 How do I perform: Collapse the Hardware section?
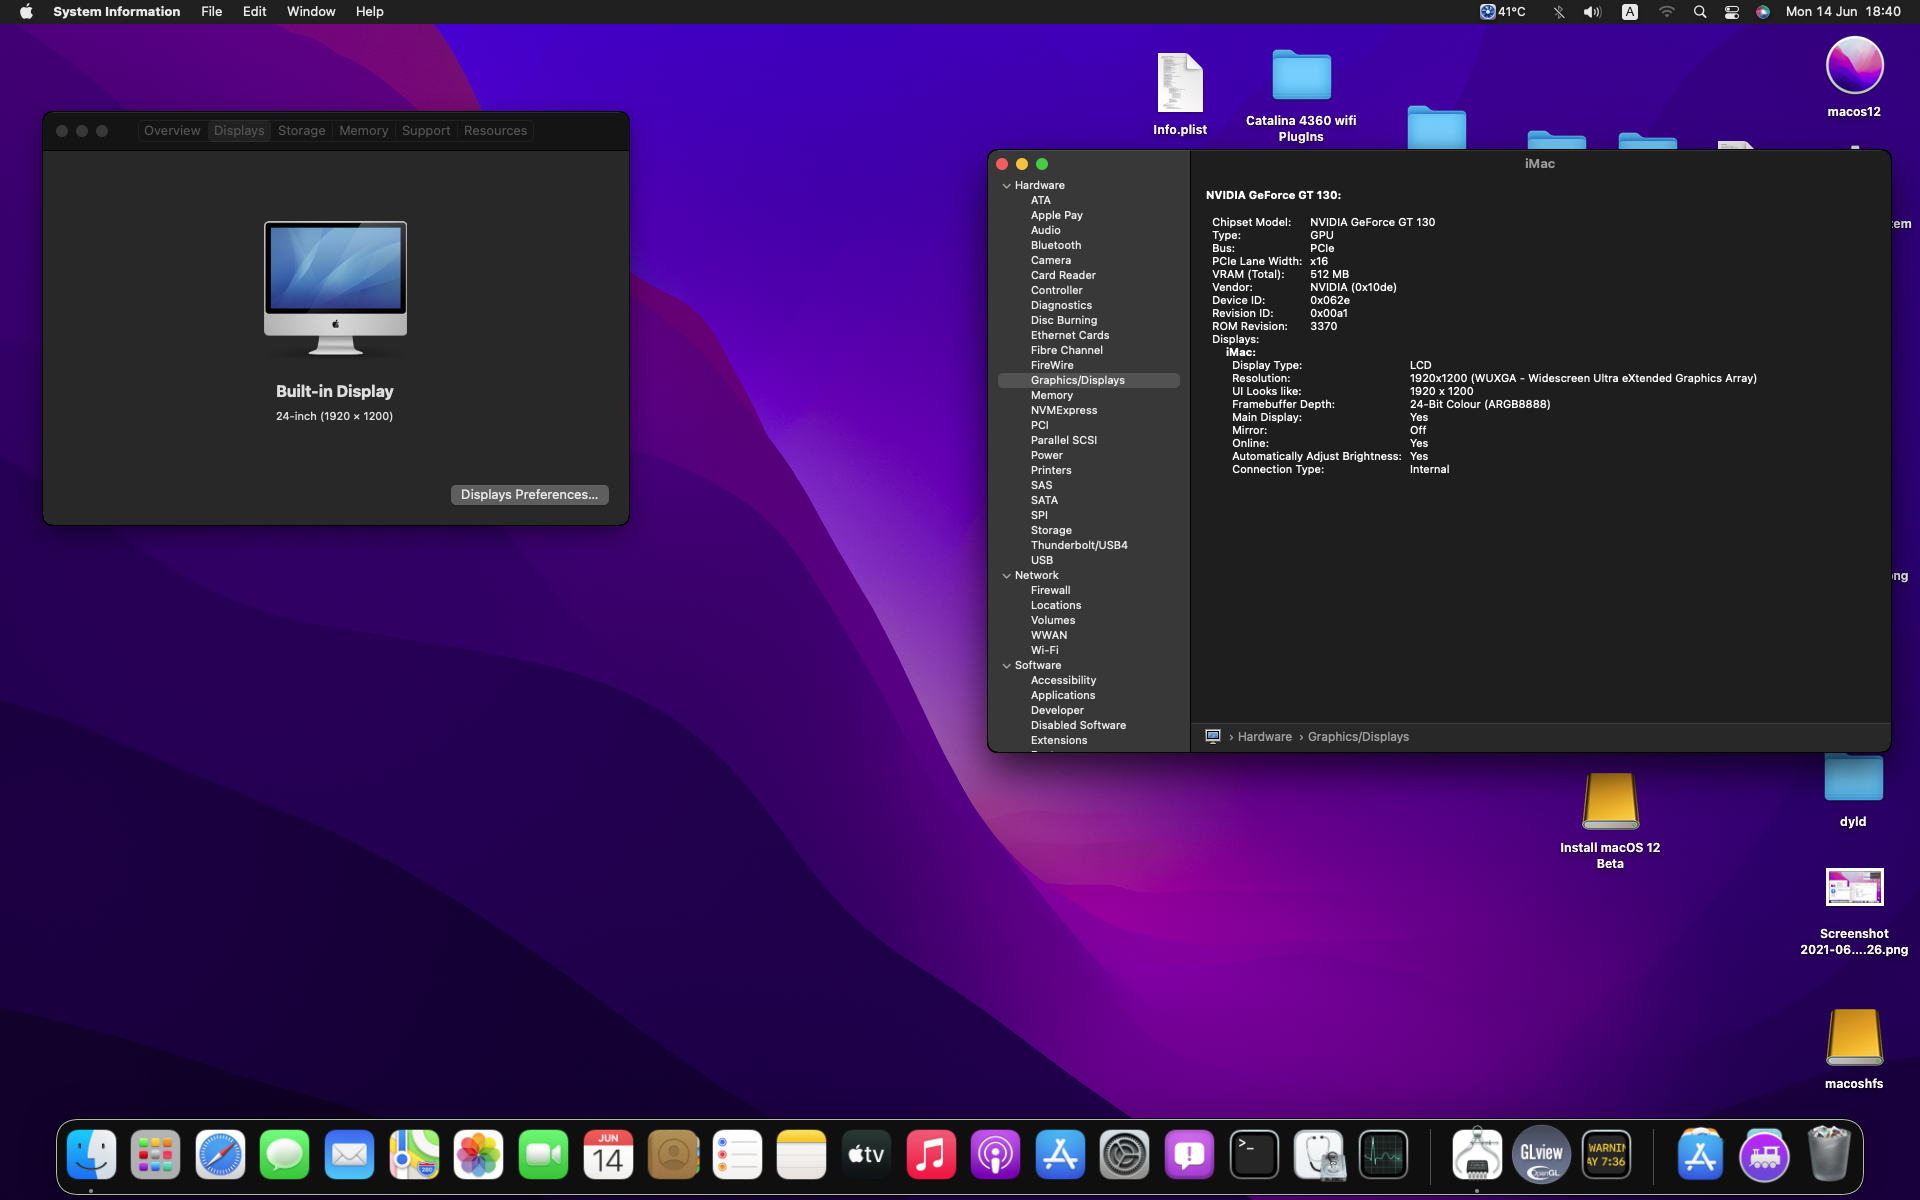point(1006,186)
